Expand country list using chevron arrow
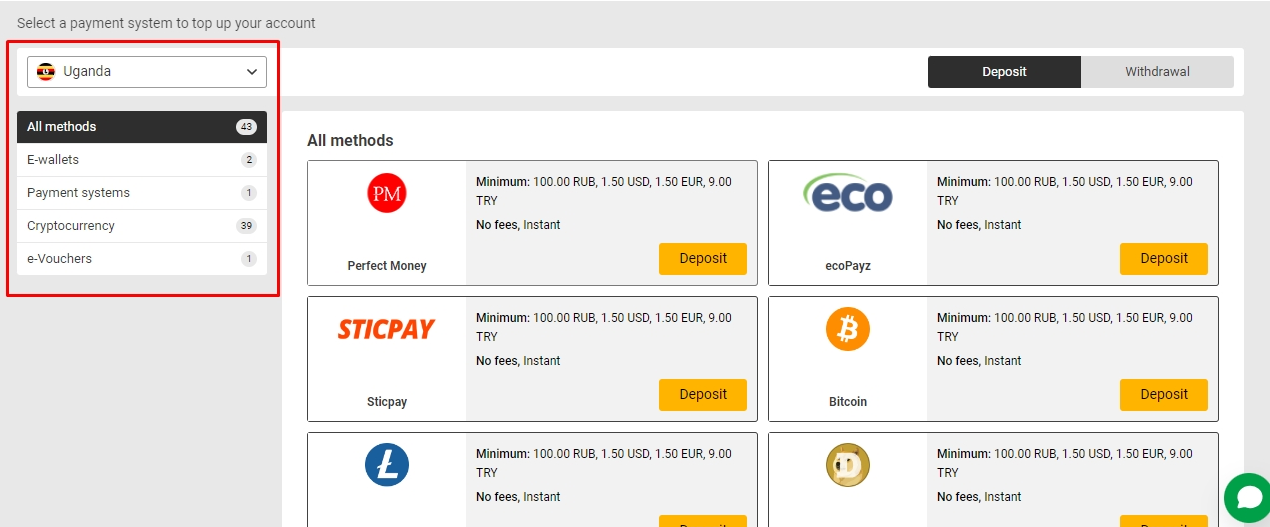Image resolution: width=1270 pixels, height=527 pixels. (251, 72)
